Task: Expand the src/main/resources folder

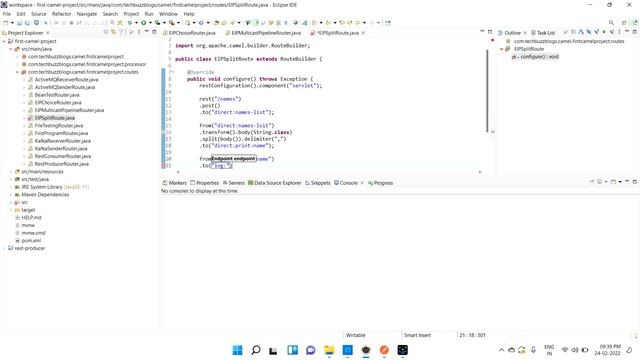Action: [x=11, y=172]
